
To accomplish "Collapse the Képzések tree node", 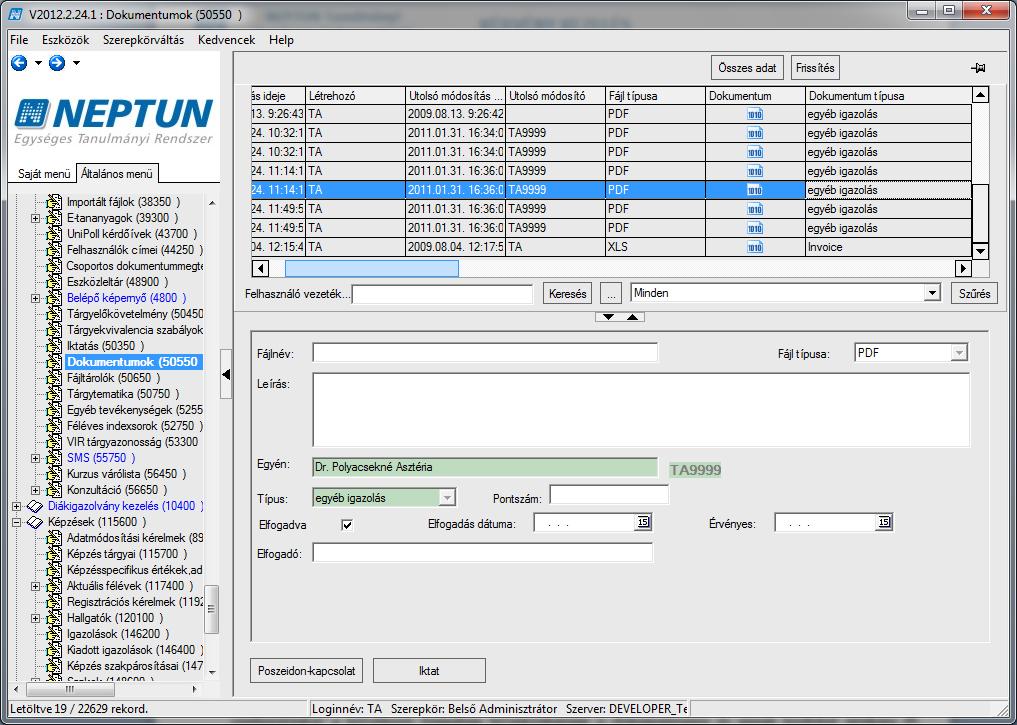I will (16, 521).
